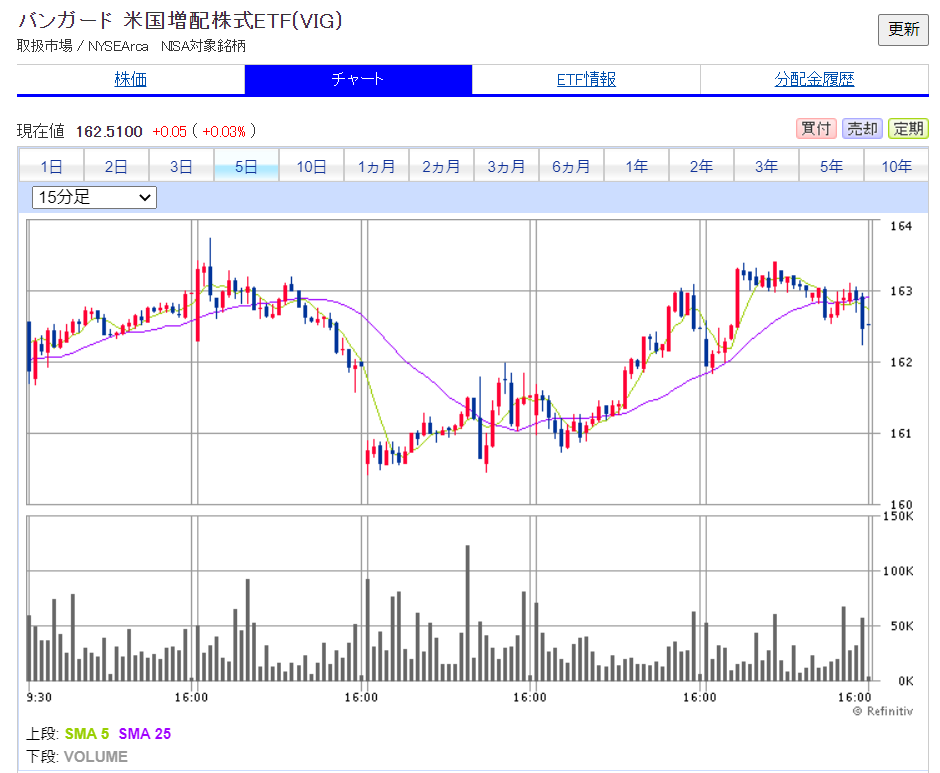
Task: Select the 1年 chart period
Action: click(x=637, y=166)
